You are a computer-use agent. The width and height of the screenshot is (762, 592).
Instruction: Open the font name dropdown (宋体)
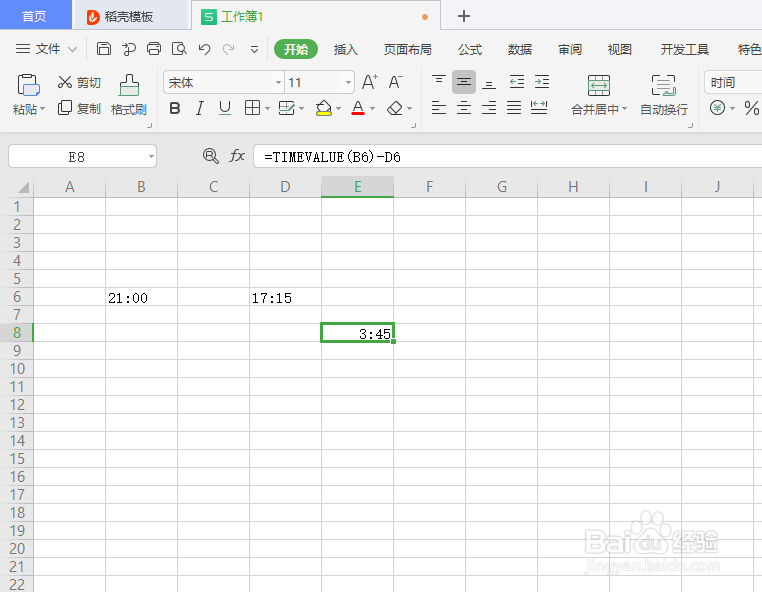[278, 83]
